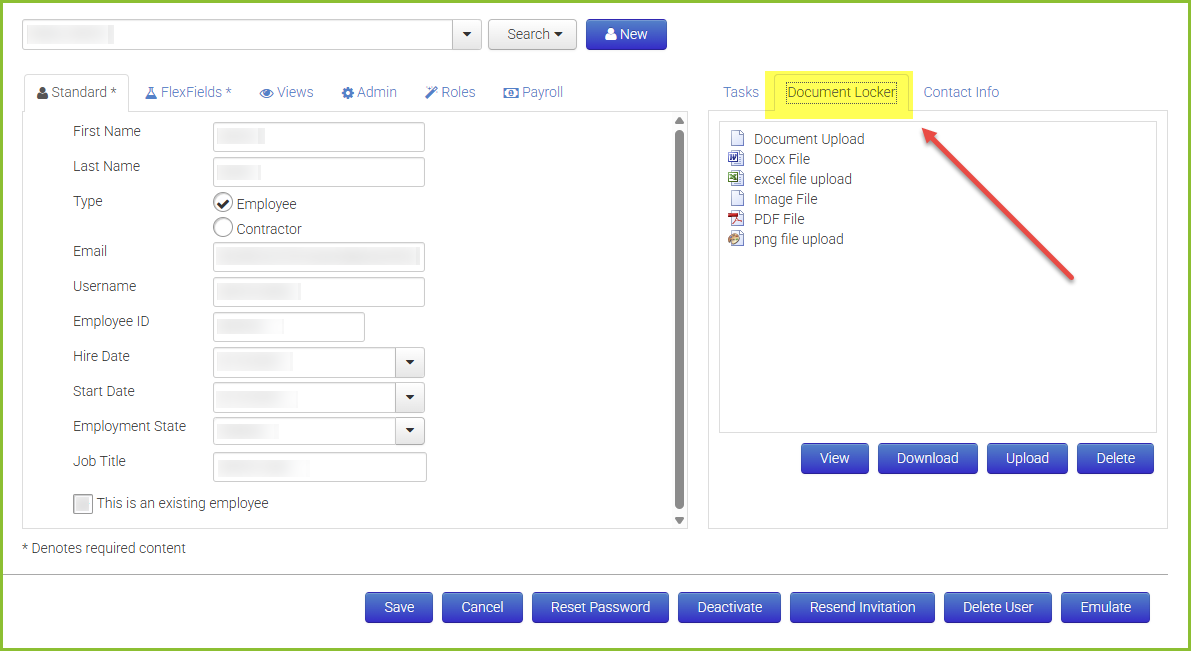
Task: Click the New user button
Action: (x=627, y=34)
